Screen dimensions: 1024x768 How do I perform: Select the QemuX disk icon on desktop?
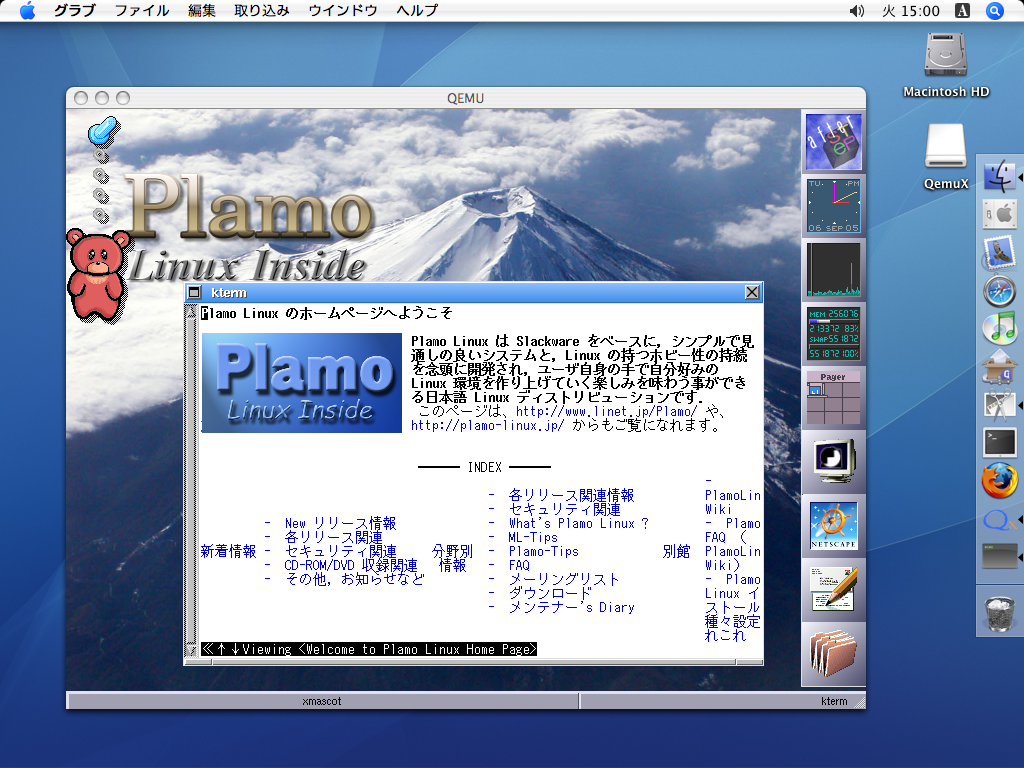946,146
